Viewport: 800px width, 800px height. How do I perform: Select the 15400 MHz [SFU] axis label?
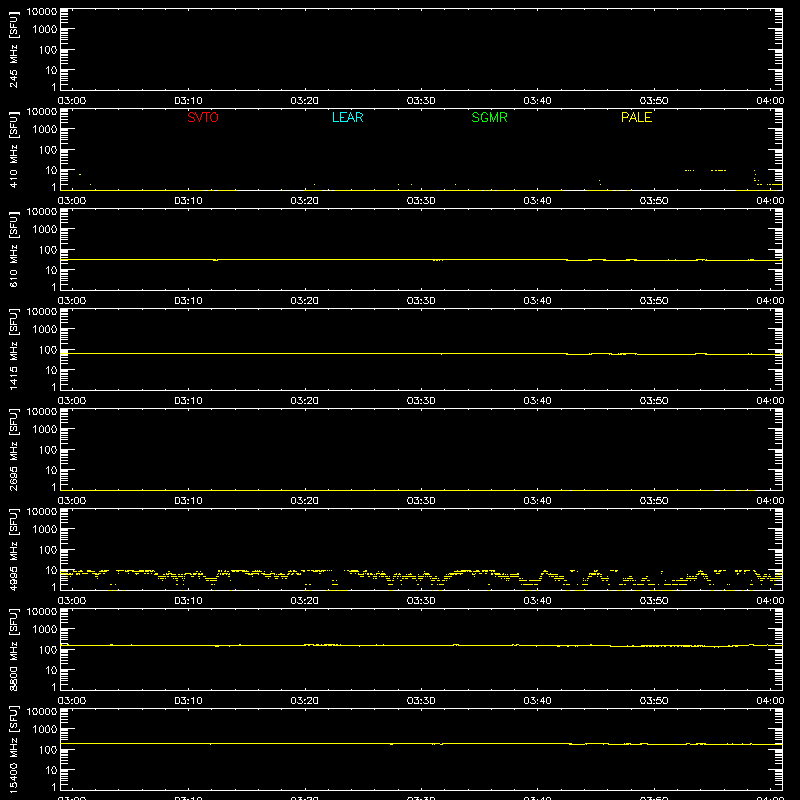point(13,749)
